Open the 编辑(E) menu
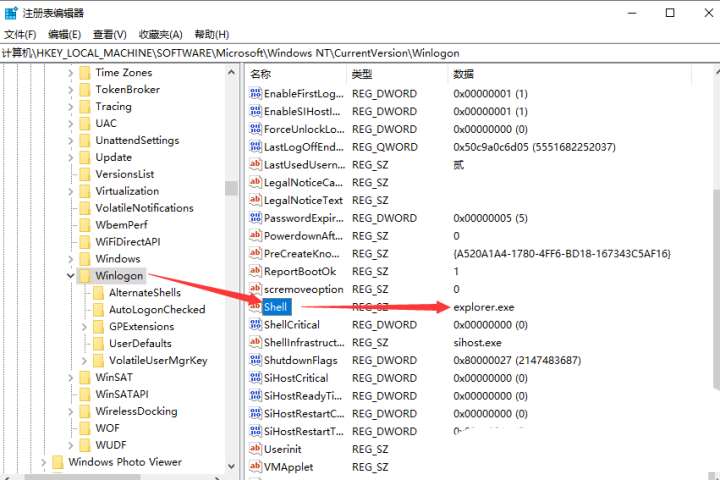 coord(64,34)
